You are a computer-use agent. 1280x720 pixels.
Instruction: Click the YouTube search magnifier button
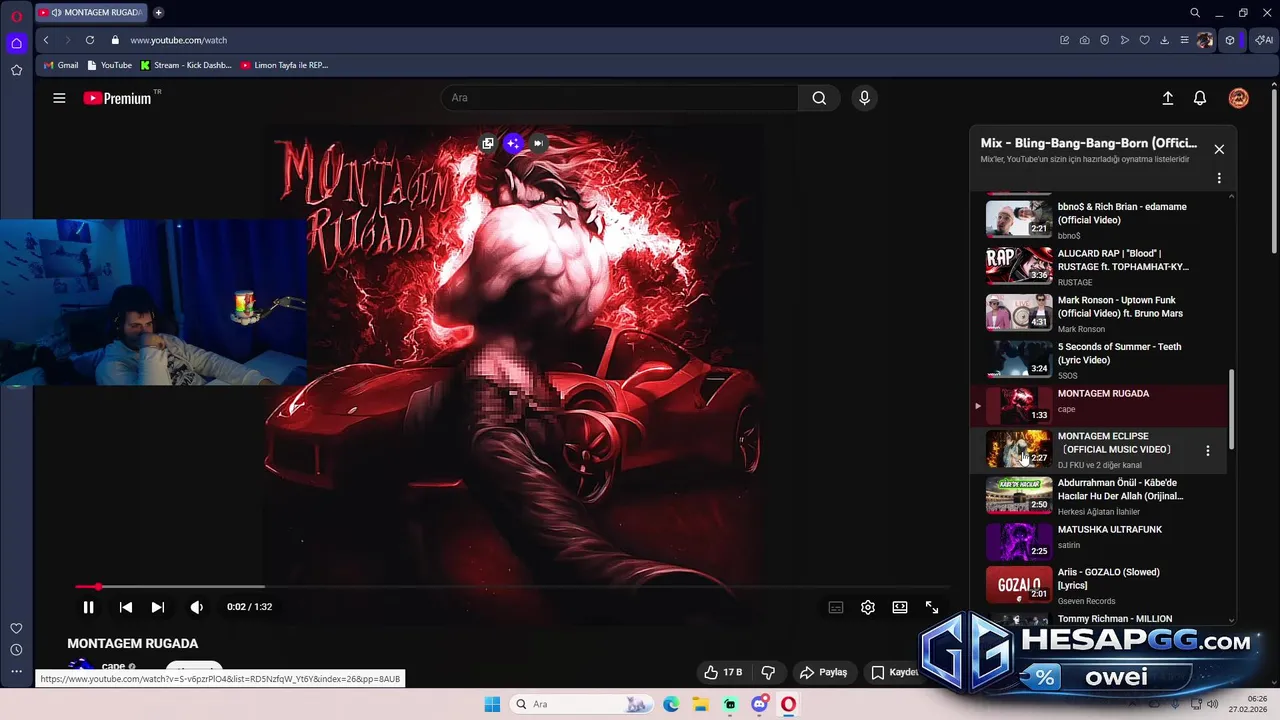click(x=819, y=98)
